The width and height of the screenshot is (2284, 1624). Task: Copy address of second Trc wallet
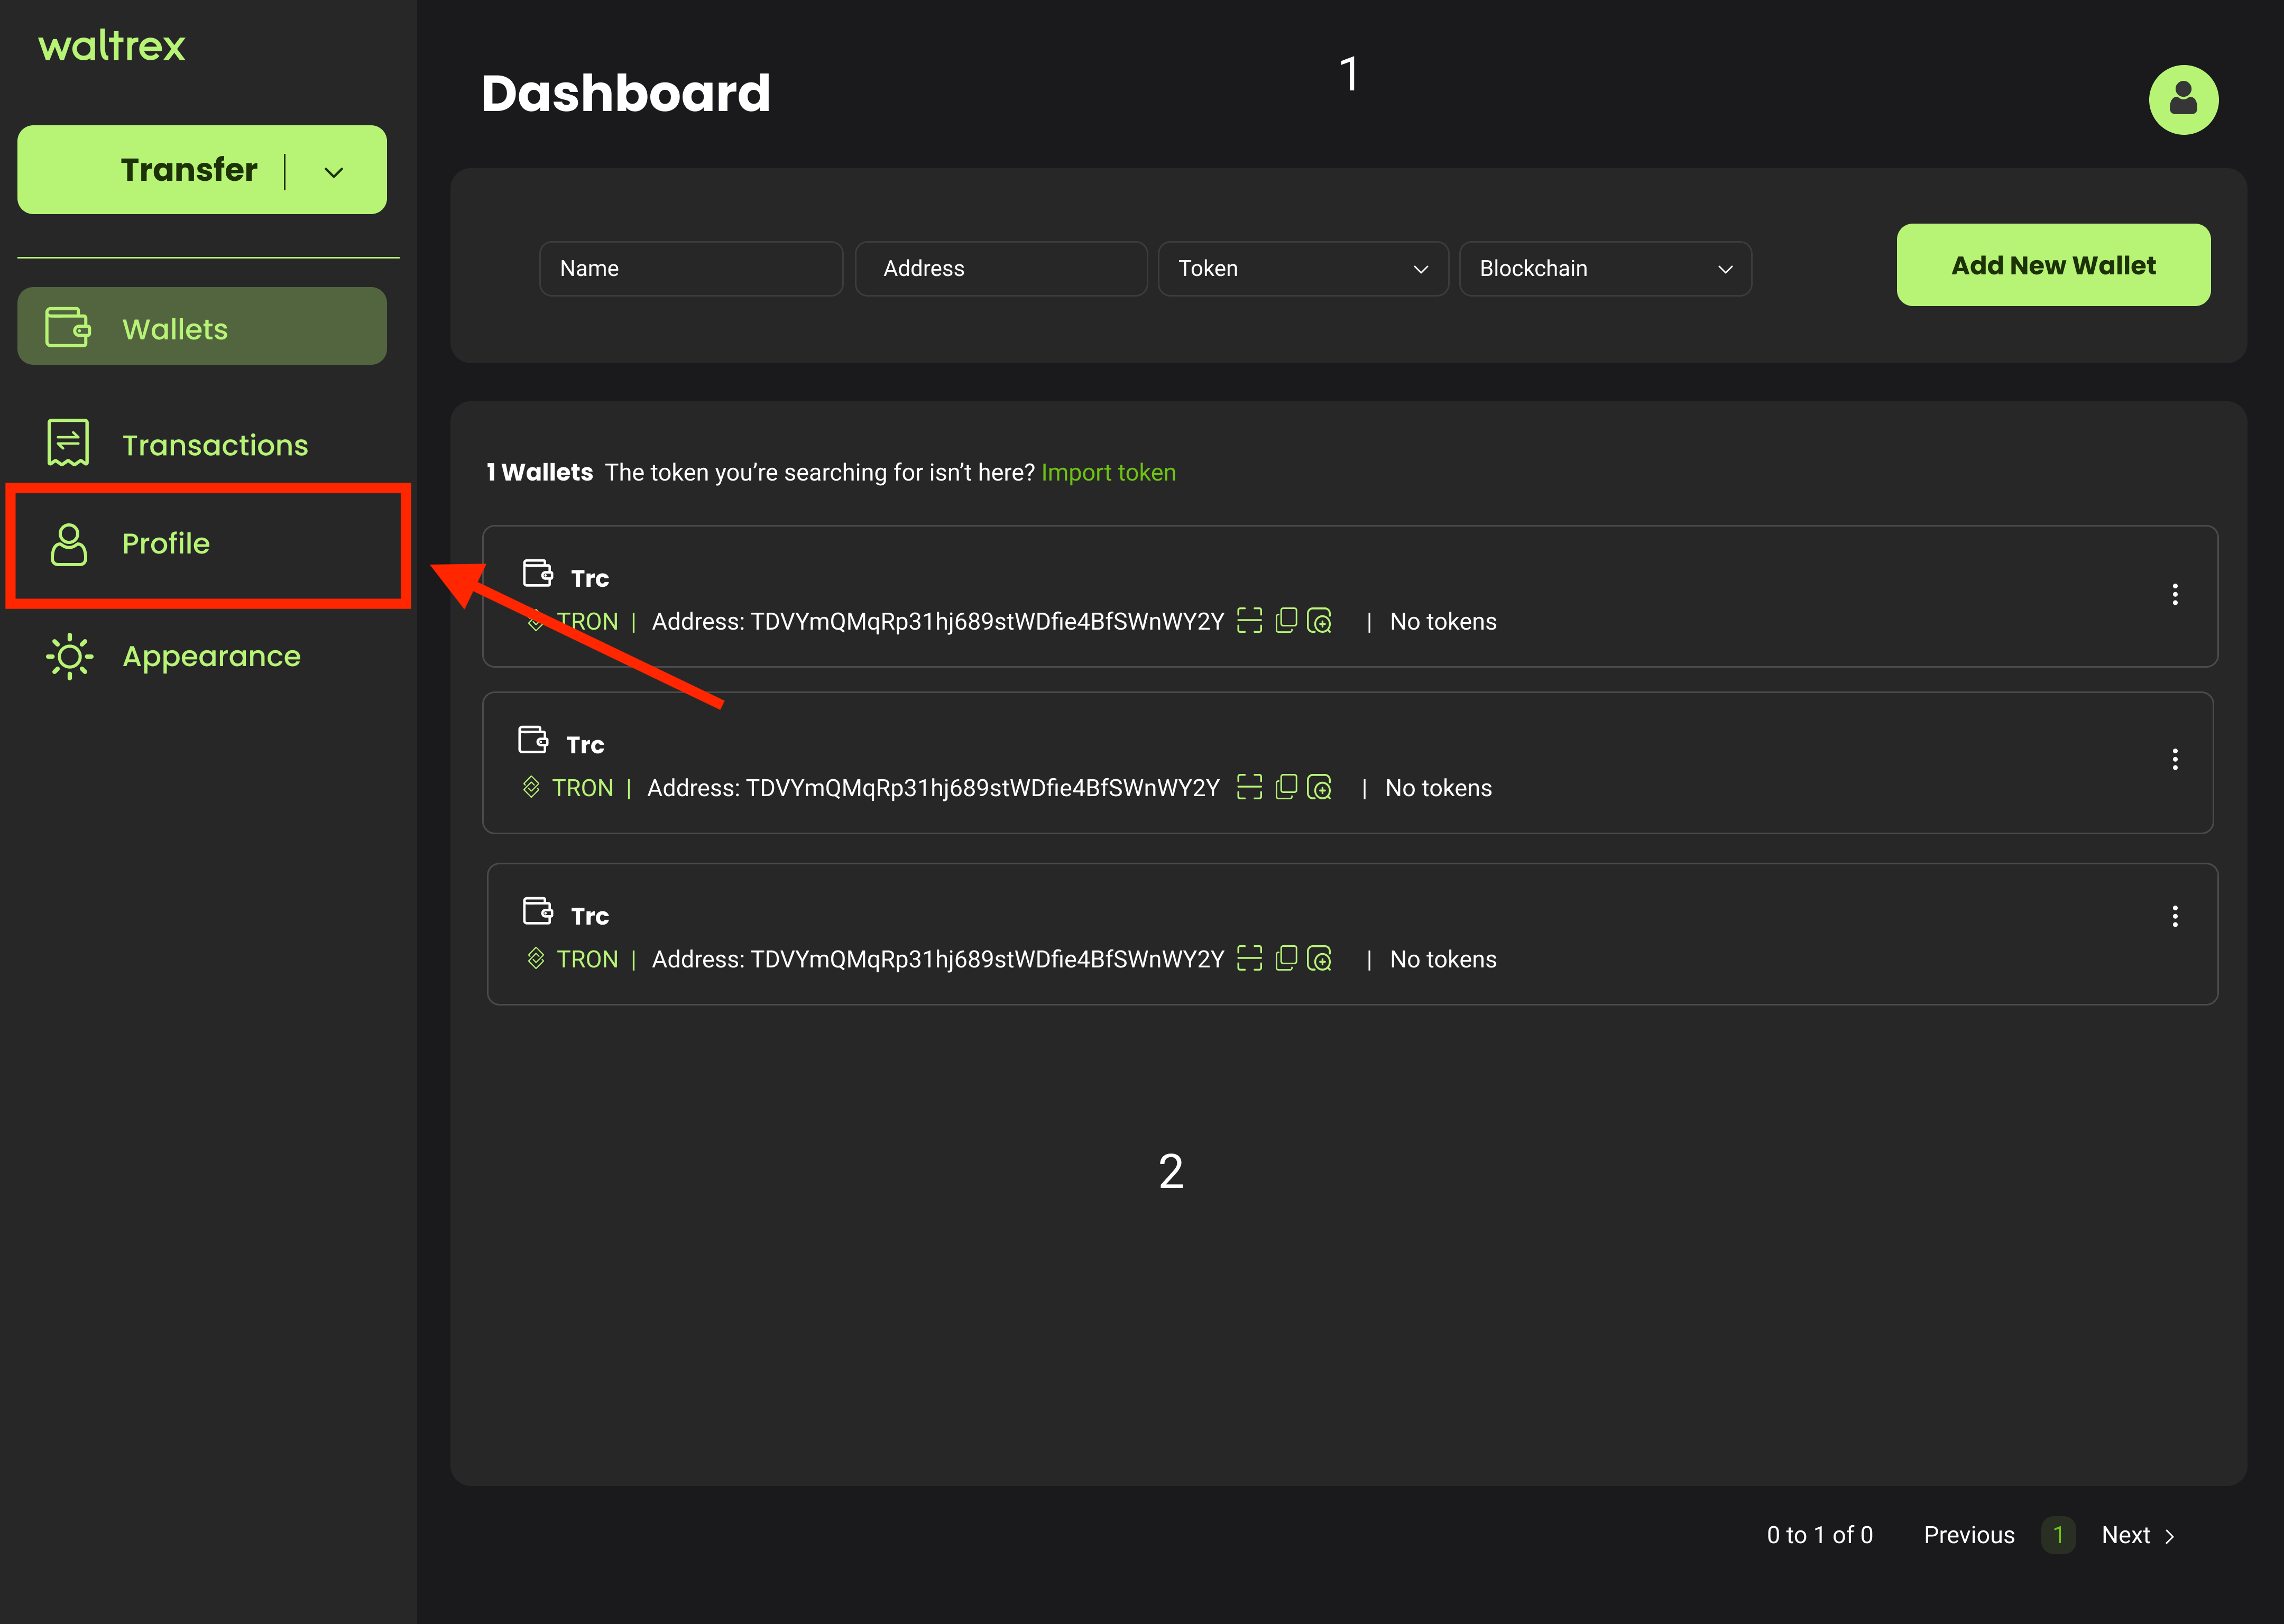click(1286, 787)
